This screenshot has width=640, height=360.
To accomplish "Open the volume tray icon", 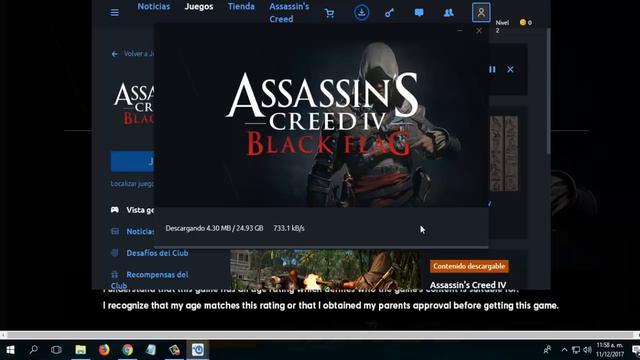I will [587, 350].
